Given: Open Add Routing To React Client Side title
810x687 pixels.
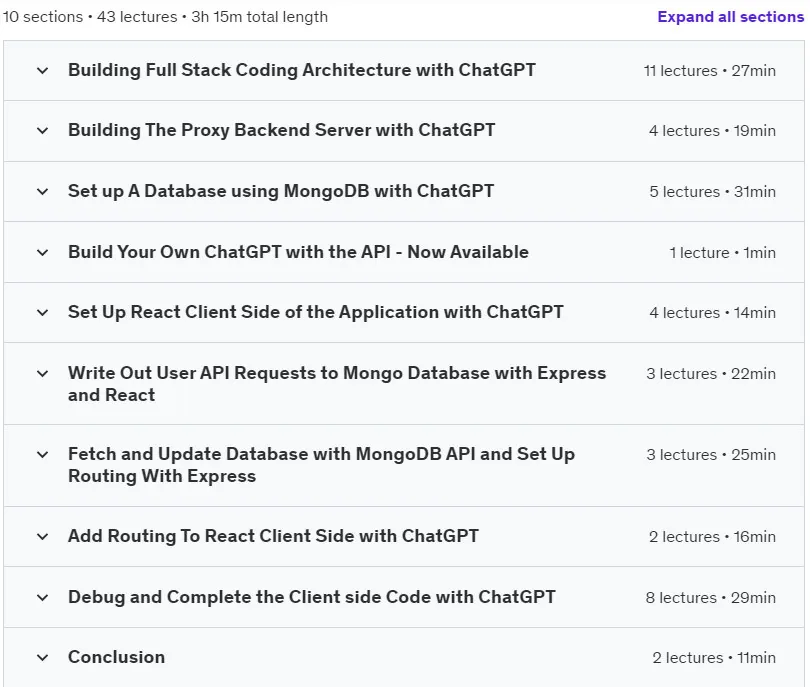Looking at the screenshot, I should (x=273, y=536).
